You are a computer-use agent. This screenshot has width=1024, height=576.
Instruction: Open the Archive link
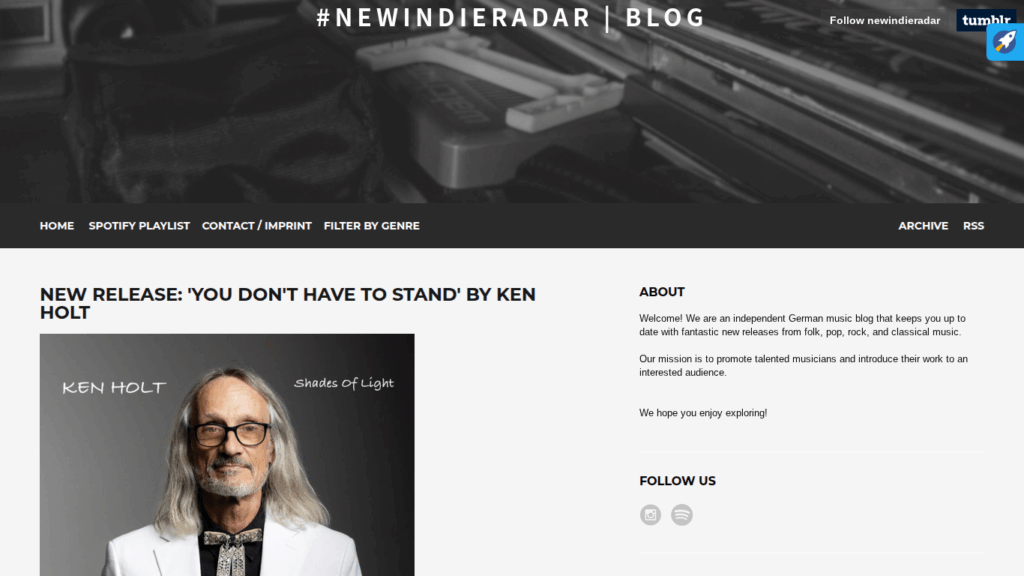click(923, 226)
